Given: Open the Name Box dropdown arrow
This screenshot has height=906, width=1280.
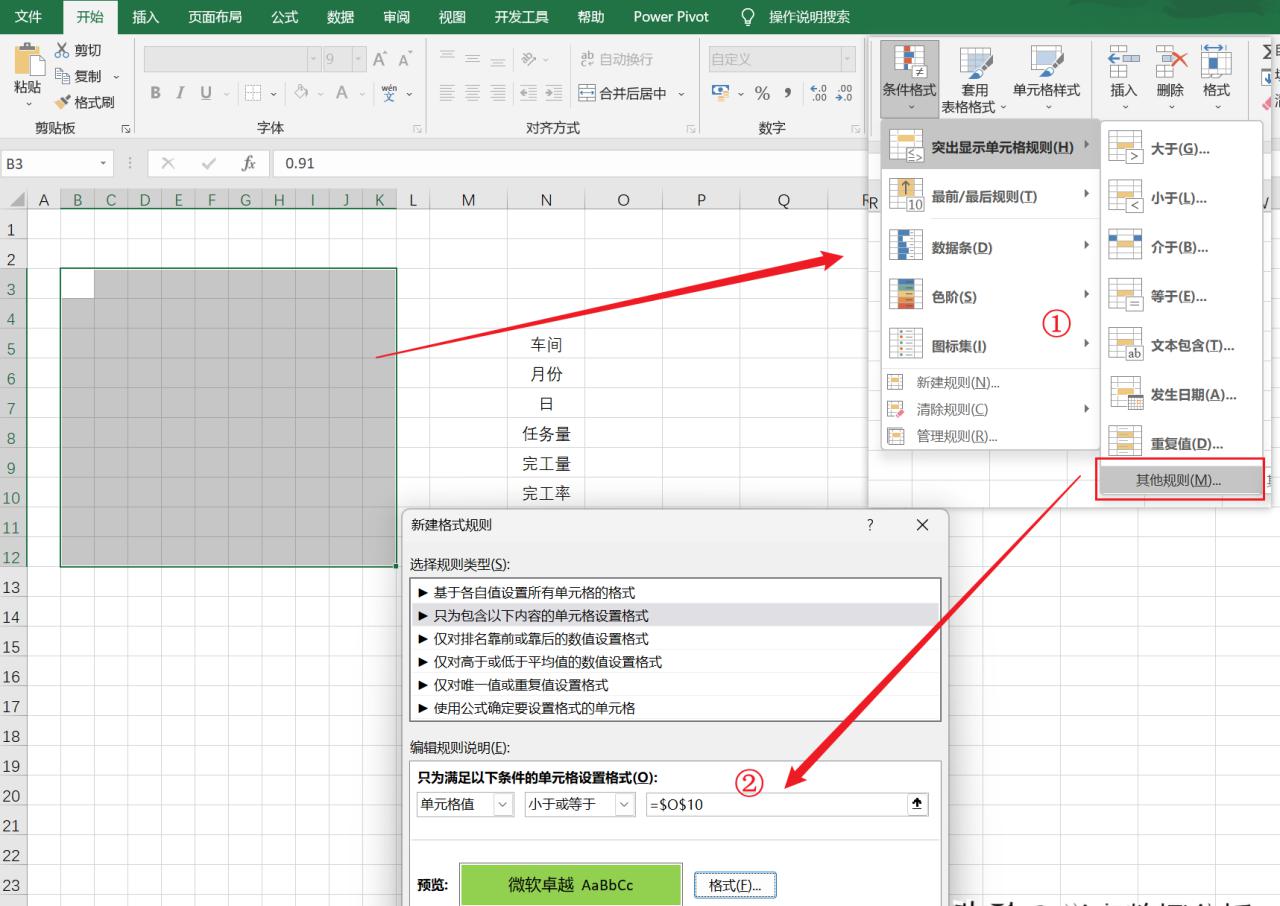Looking at the screenshot, I should click(103, 163).
